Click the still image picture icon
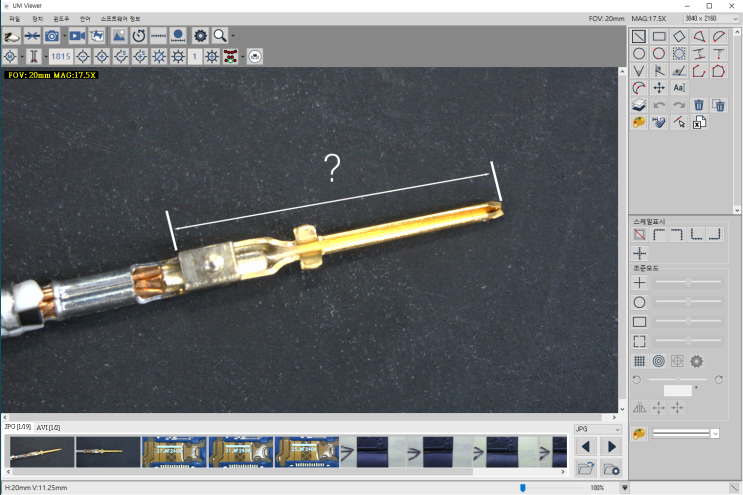 [x=119, y=36]
